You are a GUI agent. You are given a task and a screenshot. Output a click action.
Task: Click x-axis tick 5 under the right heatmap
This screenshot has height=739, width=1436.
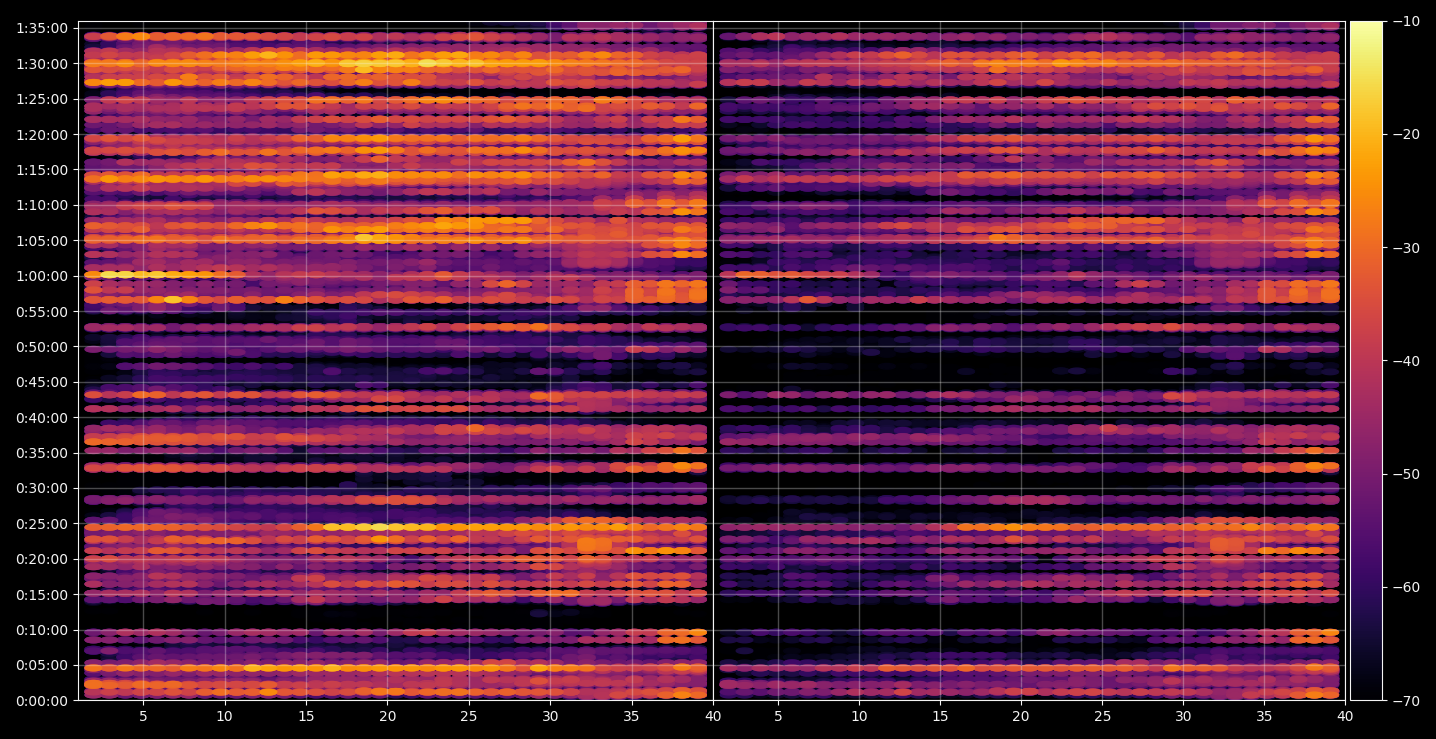[777, 717]
